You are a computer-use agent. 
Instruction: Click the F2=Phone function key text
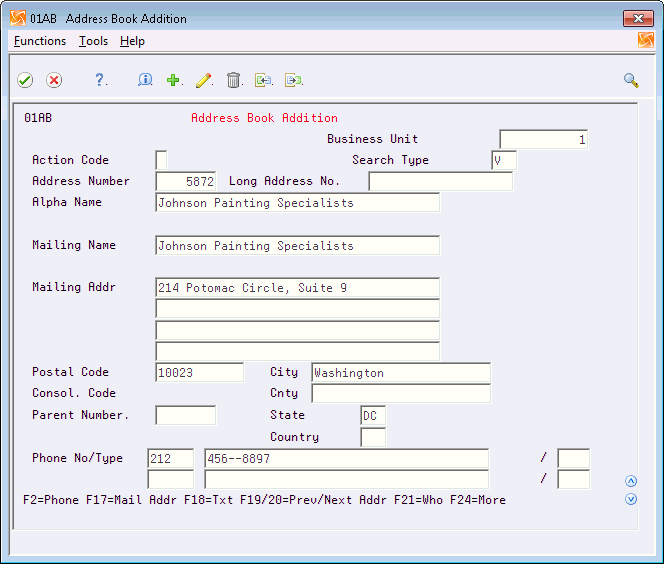51,500
